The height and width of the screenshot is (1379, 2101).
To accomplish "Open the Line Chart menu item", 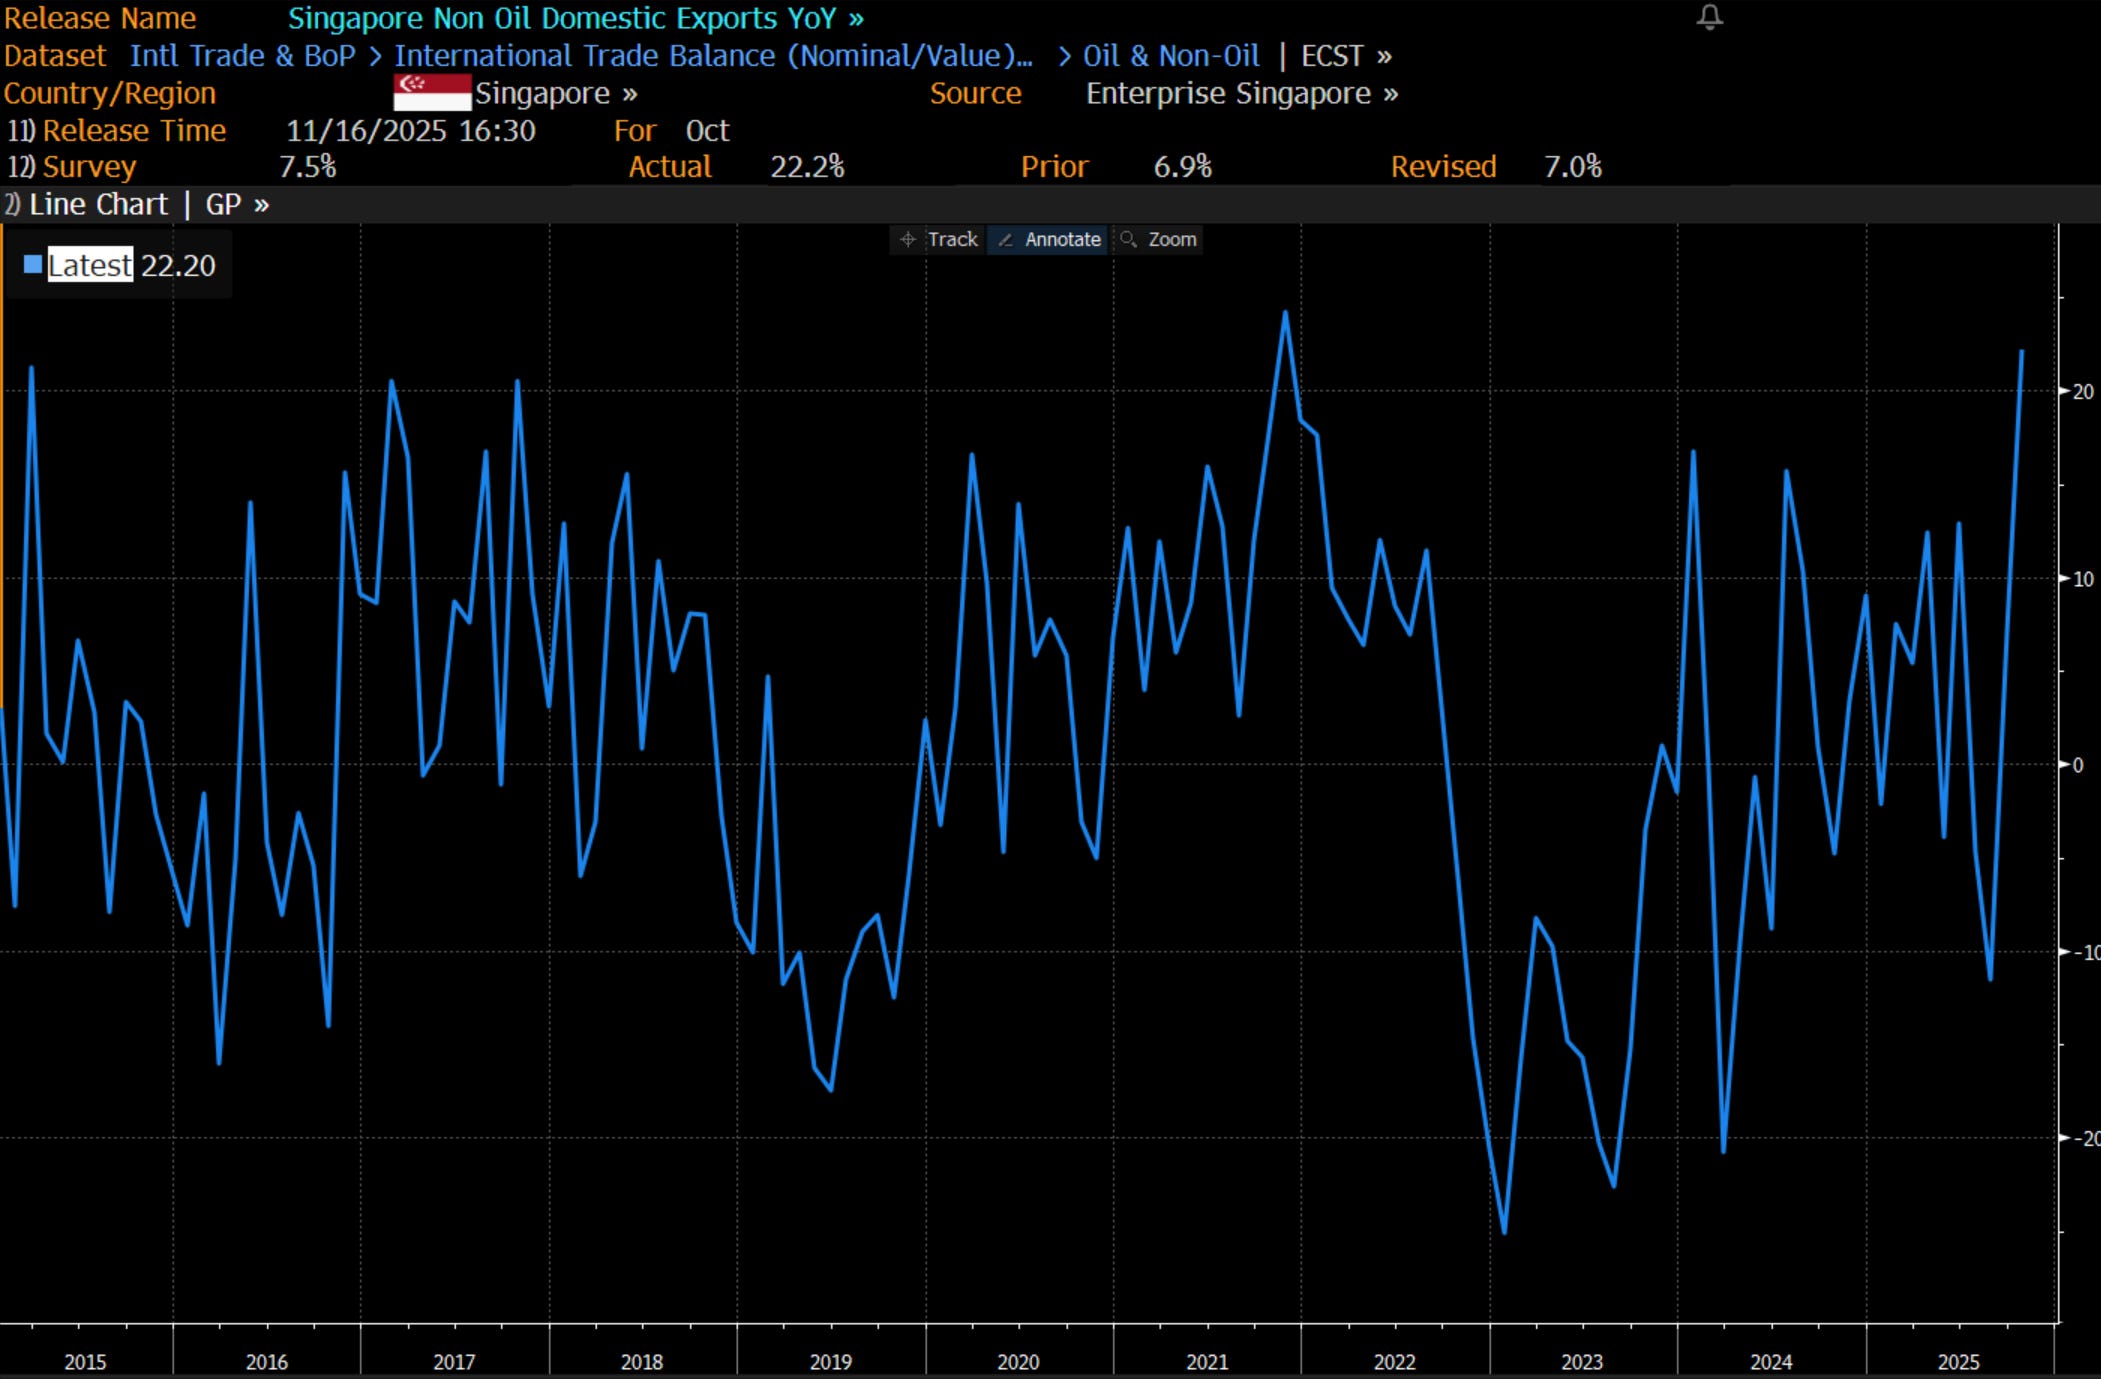I will click(x=98, y=205).
